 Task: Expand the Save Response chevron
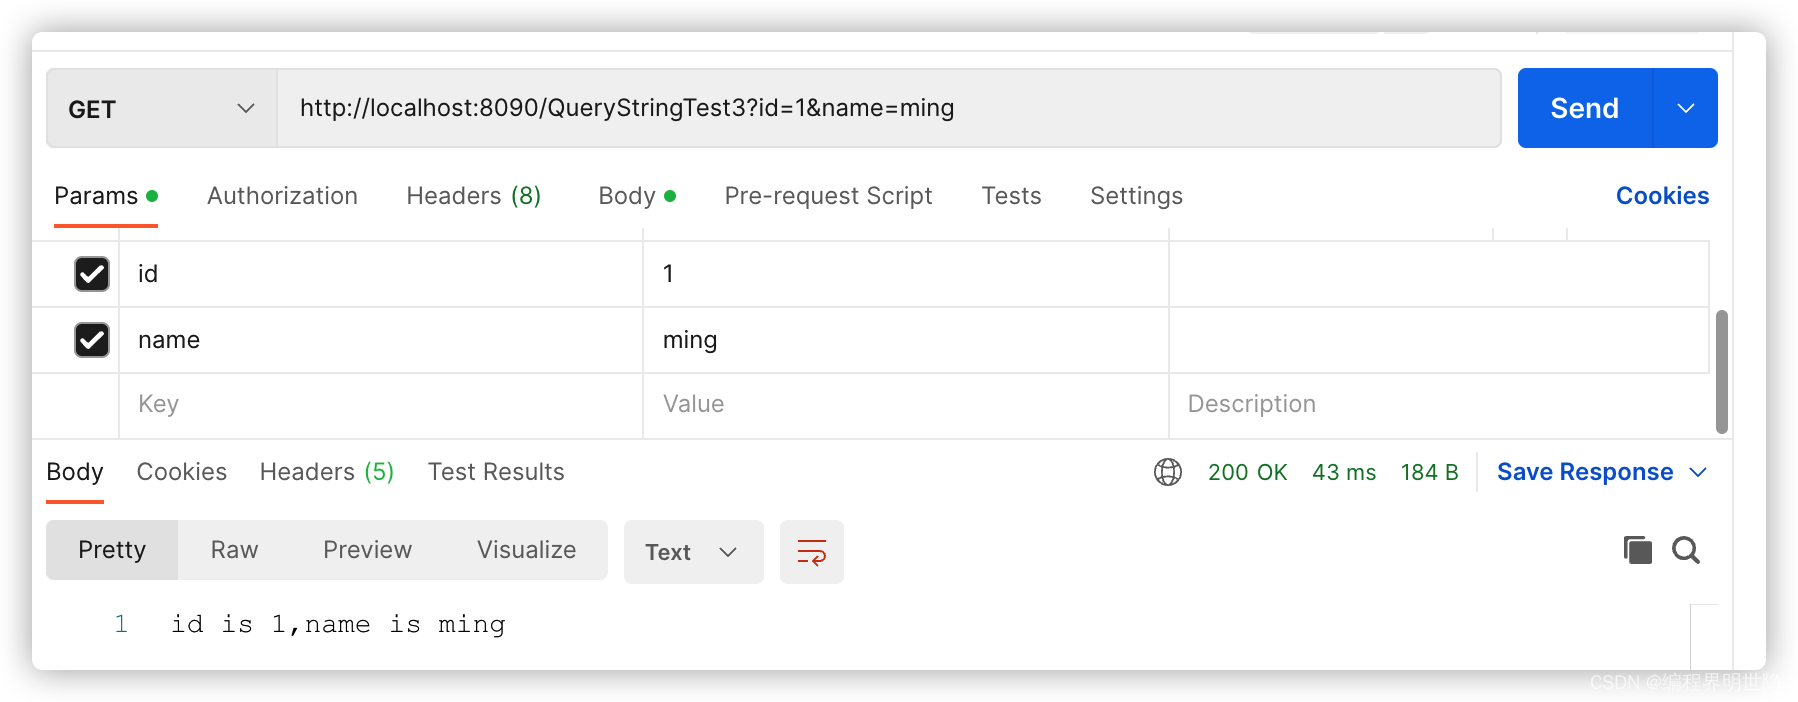[1698, 472]
